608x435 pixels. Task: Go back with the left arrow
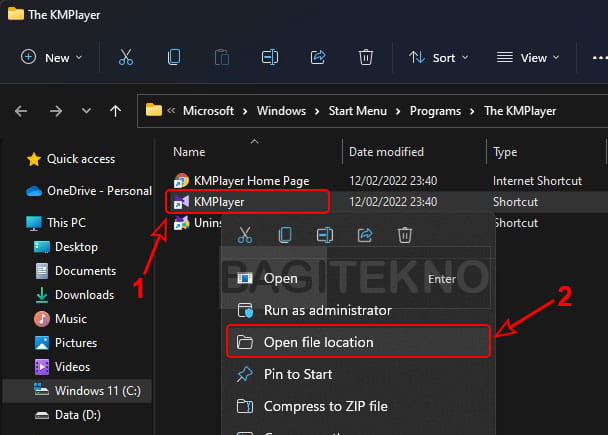pyautogui.click(x=21, y=111)
